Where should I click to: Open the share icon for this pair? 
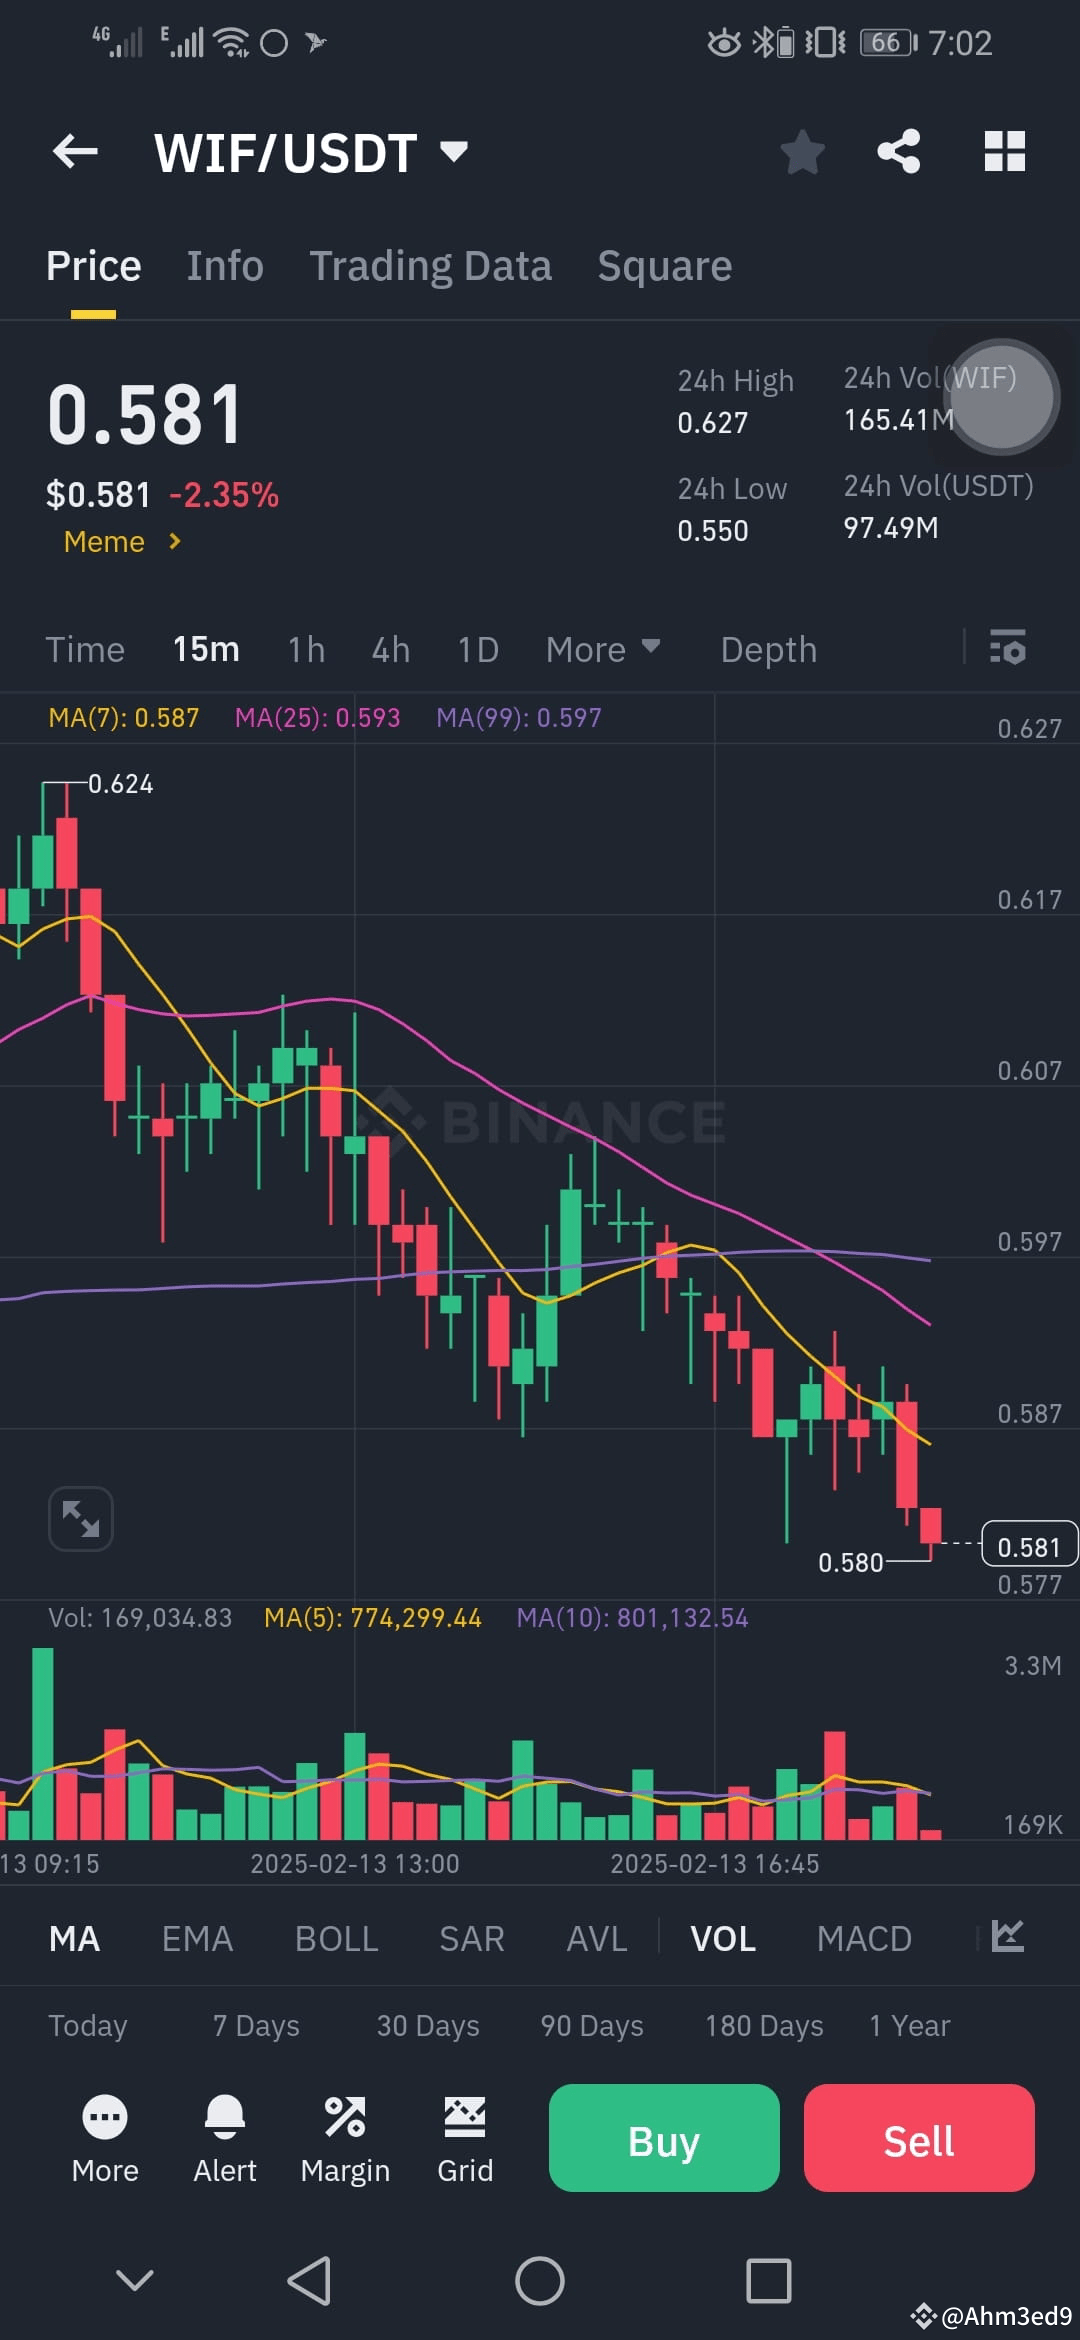tap(899, 151)
